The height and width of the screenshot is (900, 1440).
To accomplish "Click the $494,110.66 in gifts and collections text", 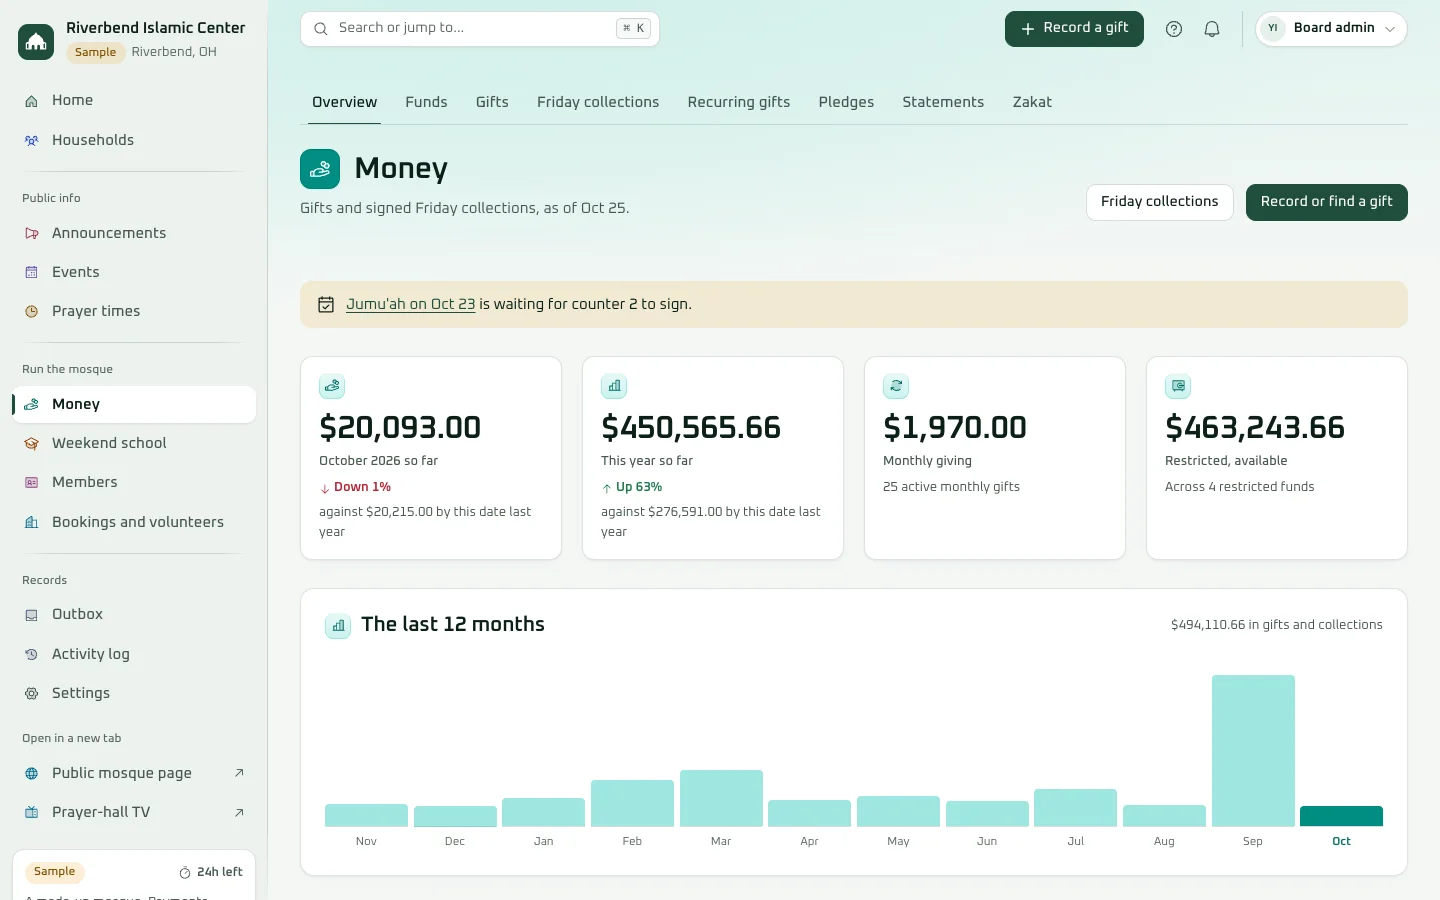I will (x=1277, y=625).
